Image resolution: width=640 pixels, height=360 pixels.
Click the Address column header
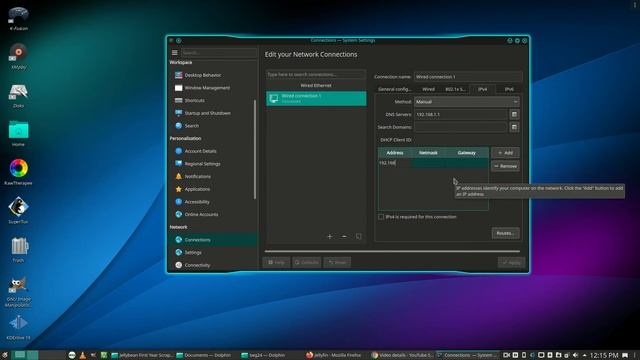[395, 153]
